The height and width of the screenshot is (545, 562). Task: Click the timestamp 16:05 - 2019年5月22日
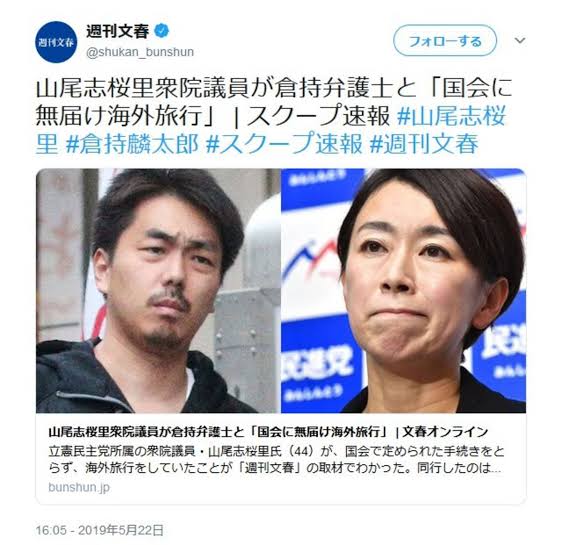(100, 530)
